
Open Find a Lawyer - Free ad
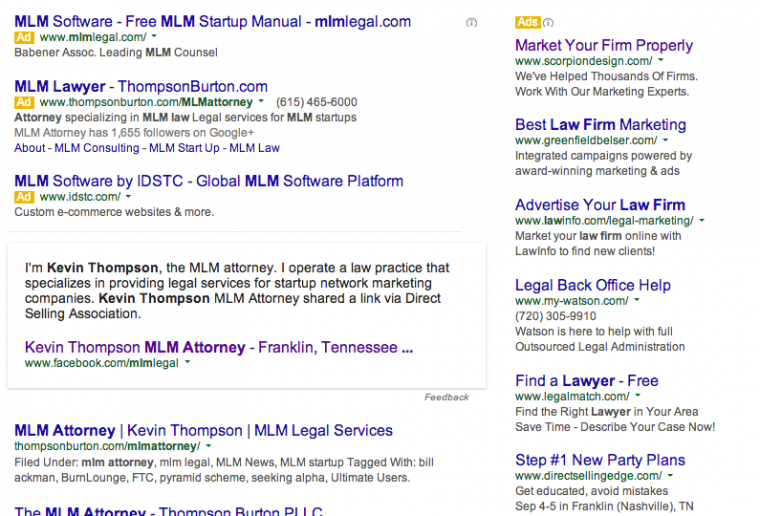(586, 380)
